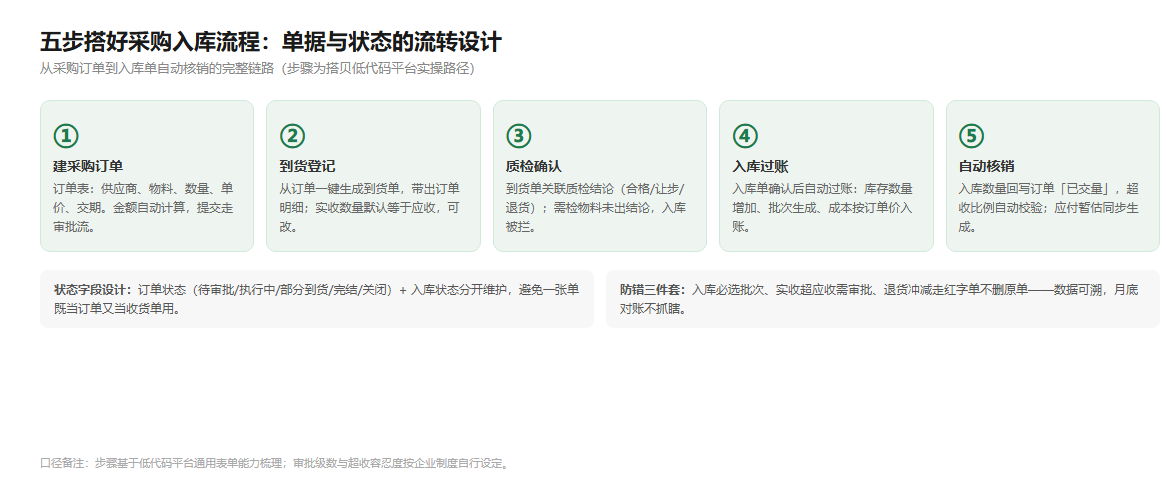Click circled number ① above 建采购订单
The height and width of the screenshot is (486, 1166).
coord(66,136)
